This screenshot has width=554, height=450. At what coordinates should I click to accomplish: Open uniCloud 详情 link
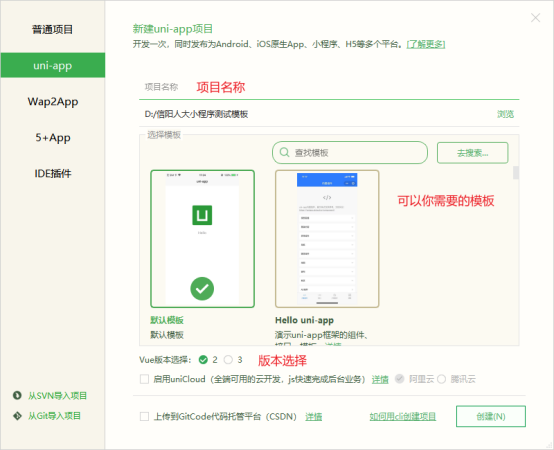coord(380,379)
